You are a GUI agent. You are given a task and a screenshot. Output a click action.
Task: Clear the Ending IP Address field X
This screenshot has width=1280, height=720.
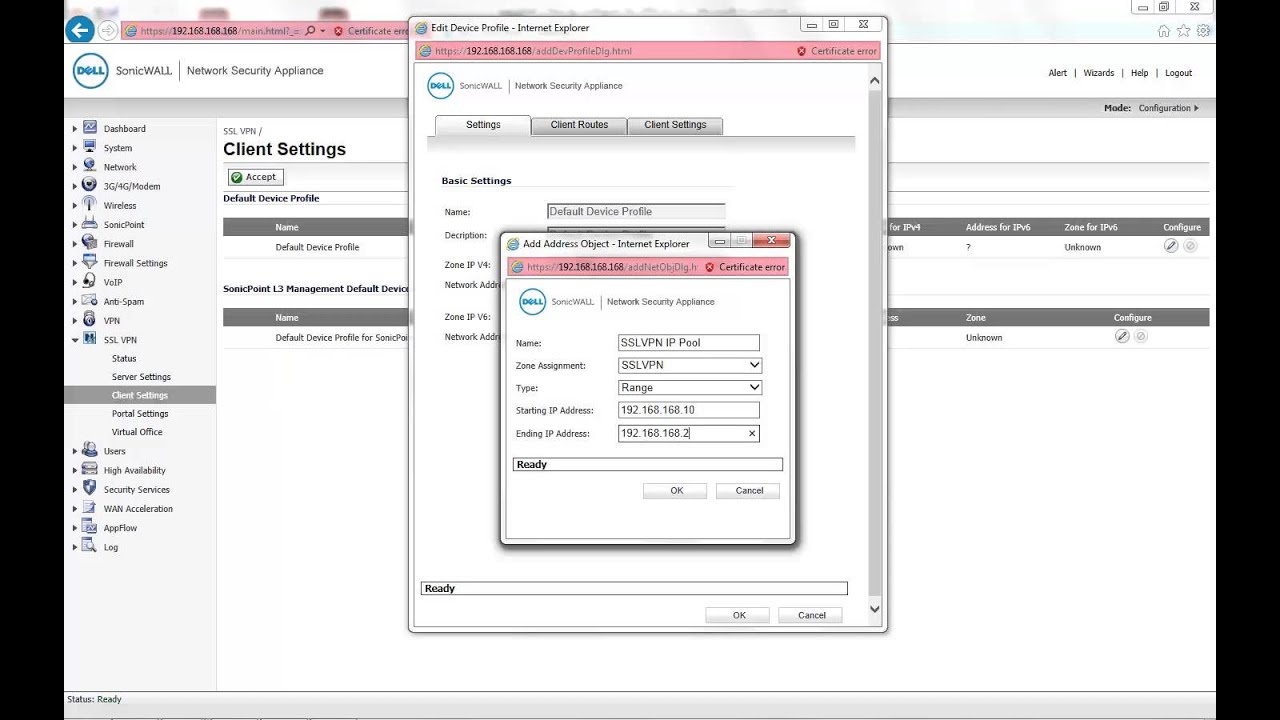pos(752,433)
